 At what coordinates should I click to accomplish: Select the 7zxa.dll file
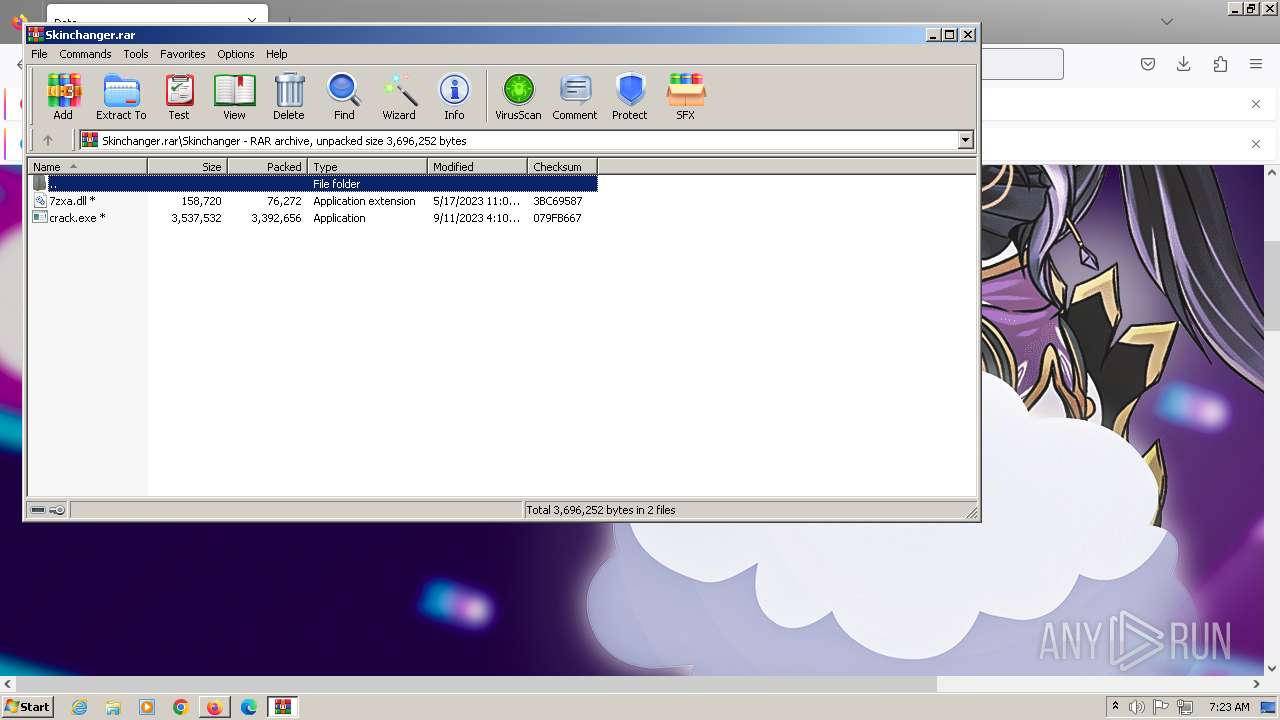313,201
